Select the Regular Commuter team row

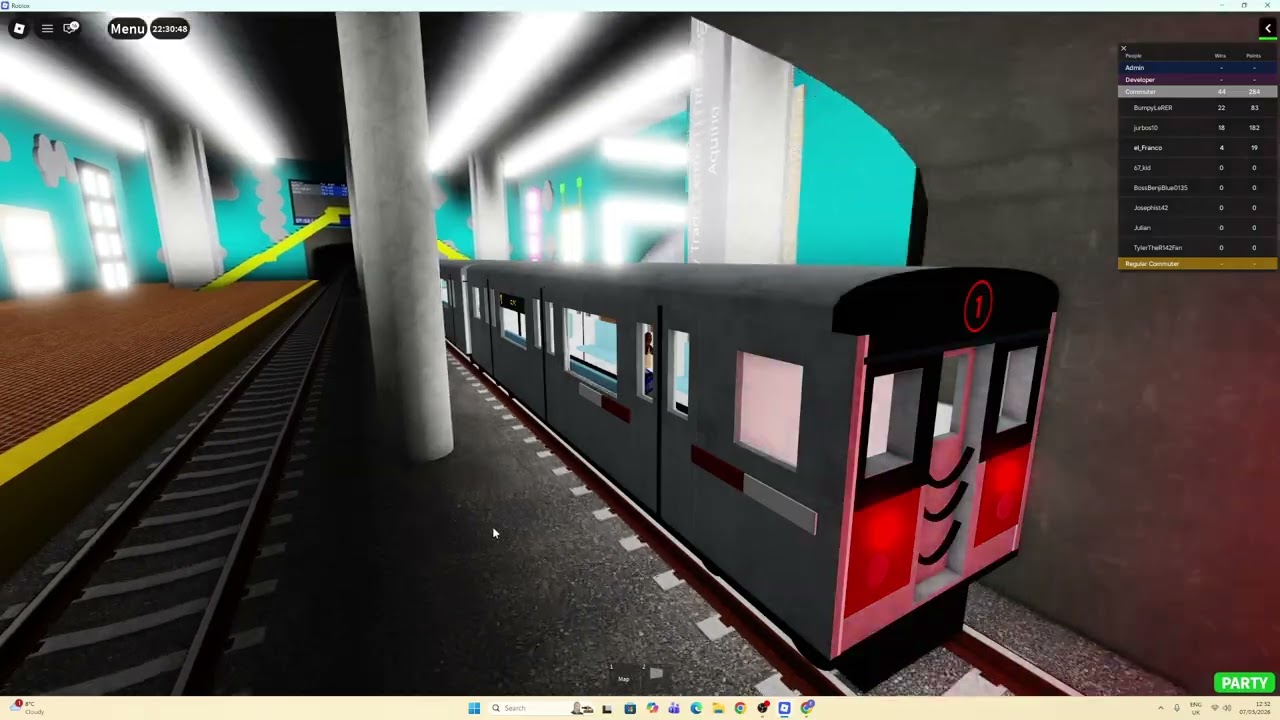(x=1197, y=264)
